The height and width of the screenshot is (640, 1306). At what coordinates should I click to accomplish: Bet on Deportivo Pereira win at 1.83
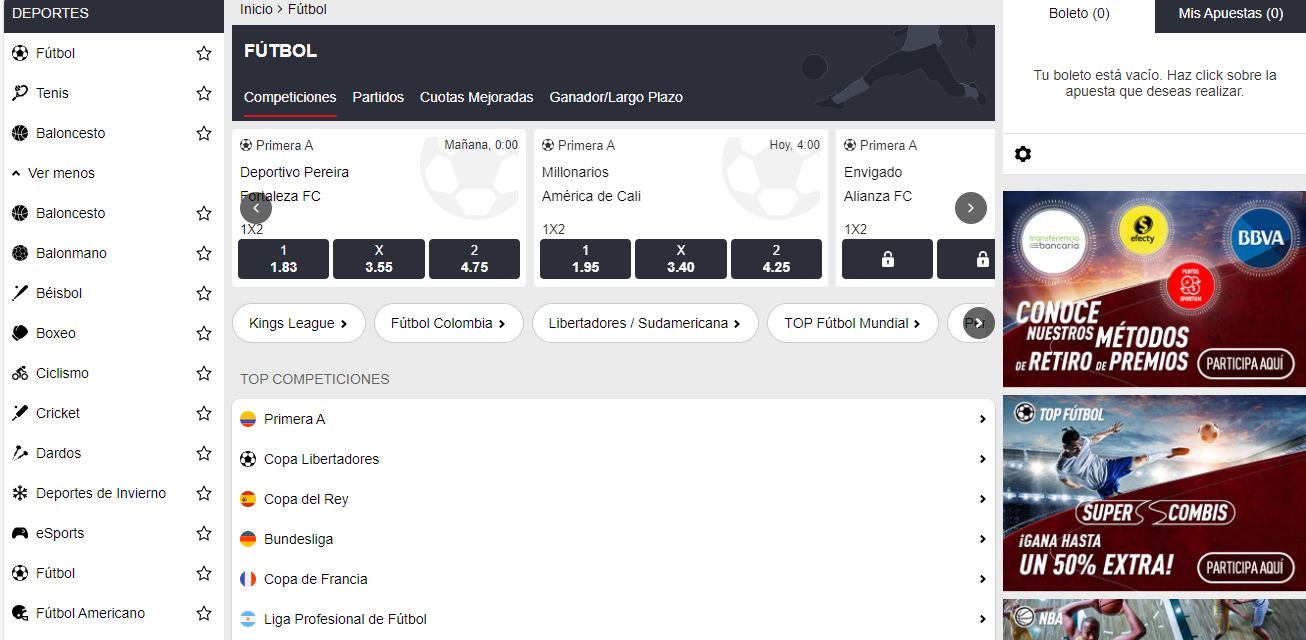tap(283, 259)
